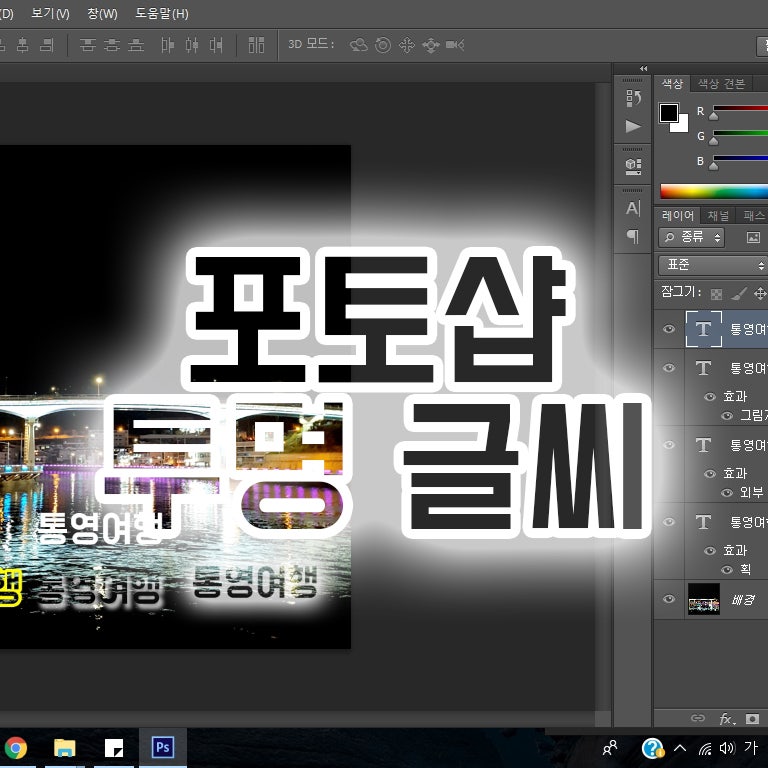
Task: Pick a color from spectrum ramp
Action: click(714, 191)
